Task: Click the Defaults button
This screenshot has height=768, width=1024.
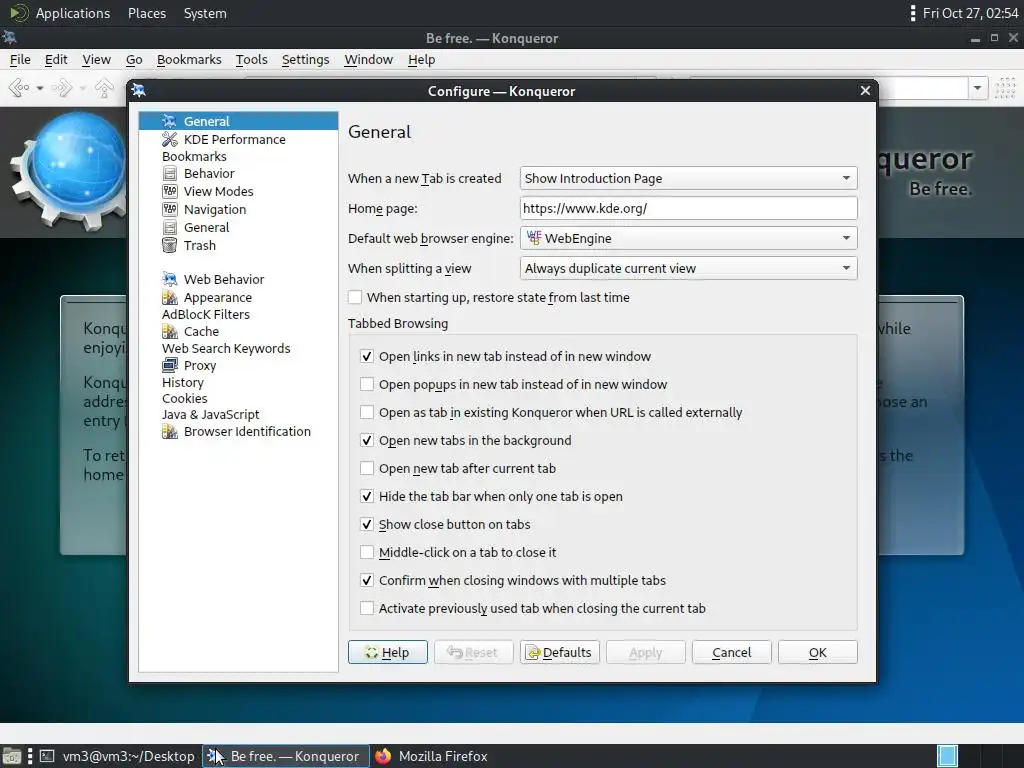Action: click(560, 652)
